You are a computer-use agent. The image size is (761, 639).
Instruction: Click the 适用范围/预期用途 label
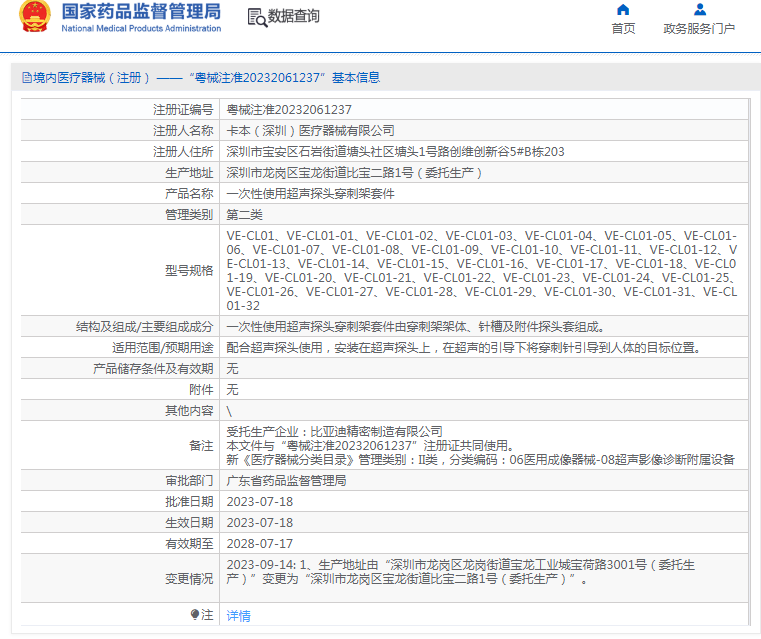[163, 348]
